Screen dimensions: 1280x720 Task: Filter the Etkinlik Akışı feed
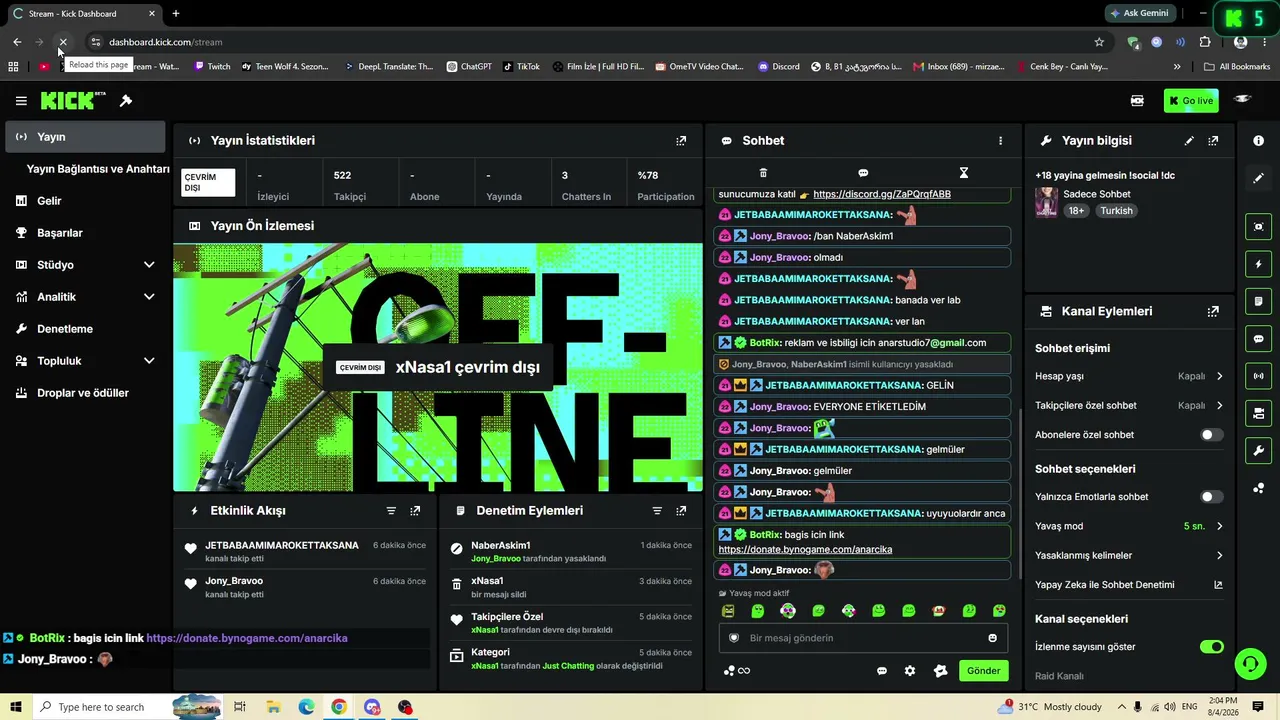(391, 511)
